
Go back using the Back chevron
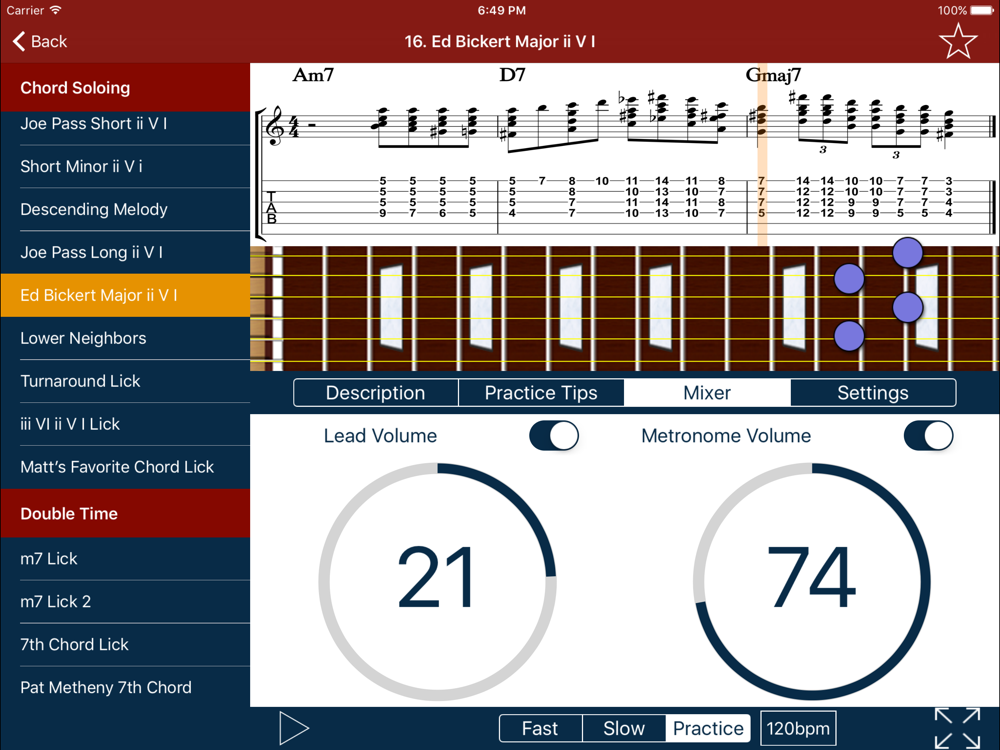click(40, 41)
